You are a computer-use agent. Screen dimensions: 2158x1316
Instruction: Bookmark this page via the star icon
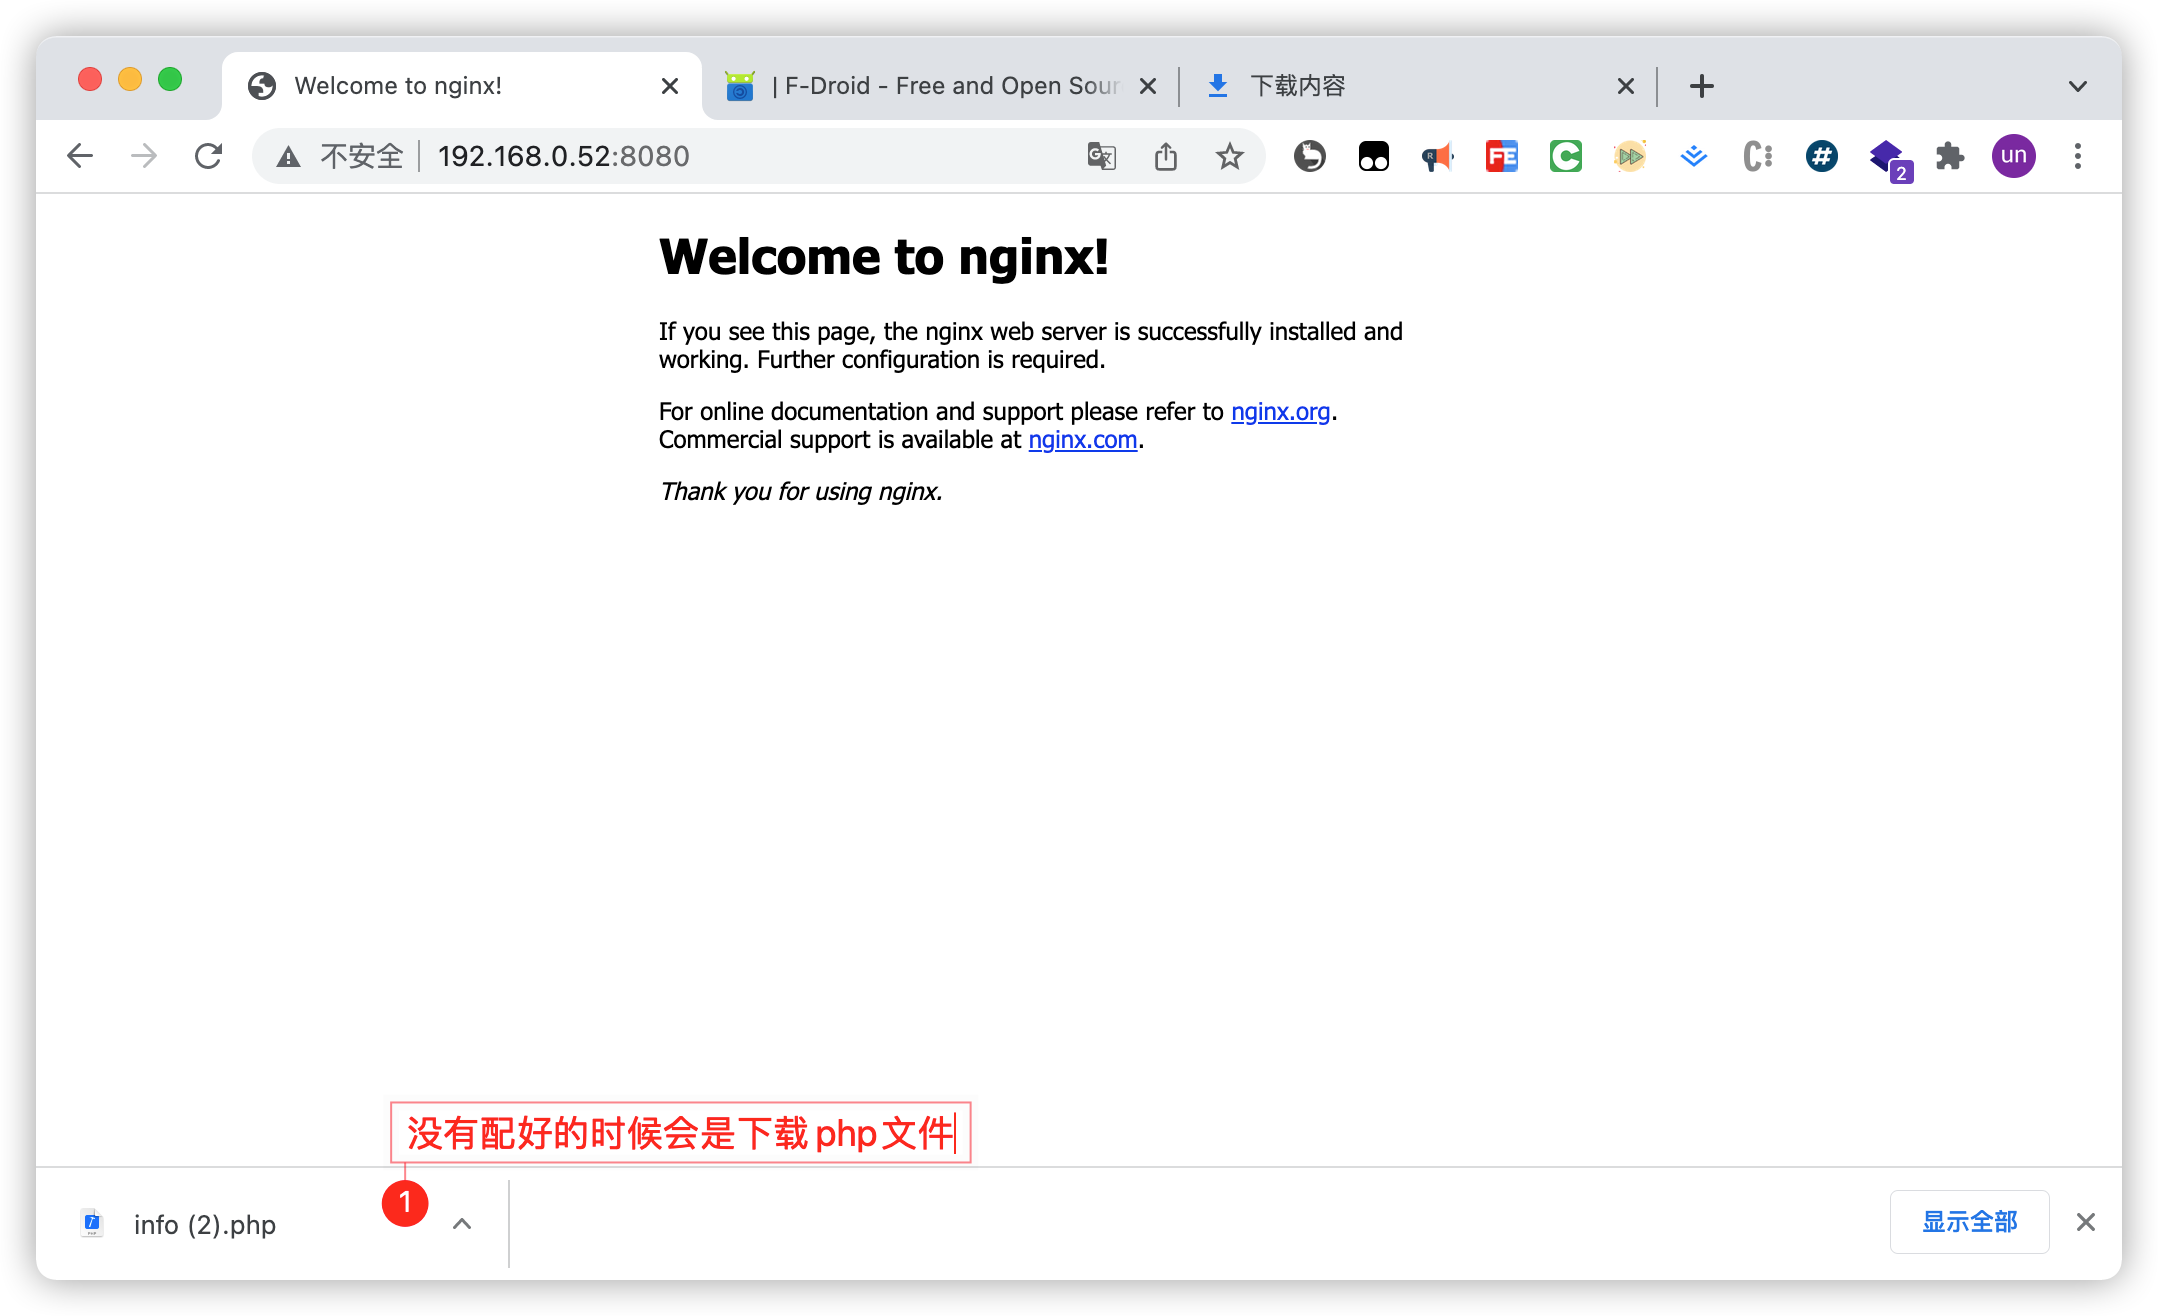1229,156
